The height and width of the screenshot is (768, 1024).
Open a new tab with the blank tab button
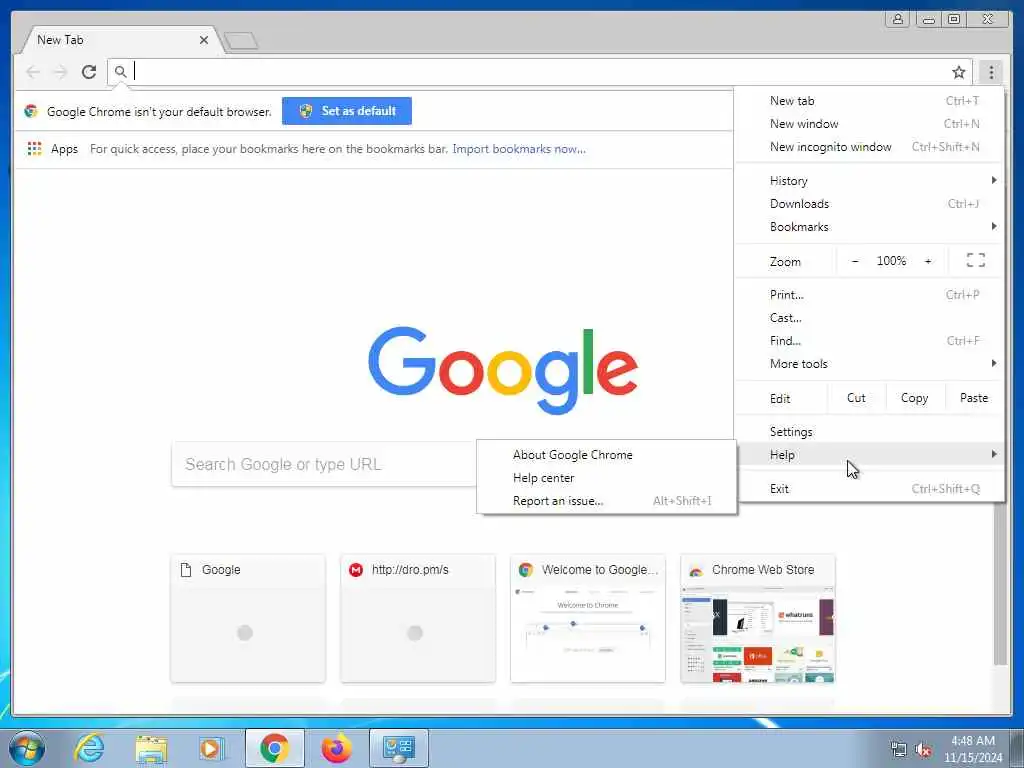(x=241, y=41)
